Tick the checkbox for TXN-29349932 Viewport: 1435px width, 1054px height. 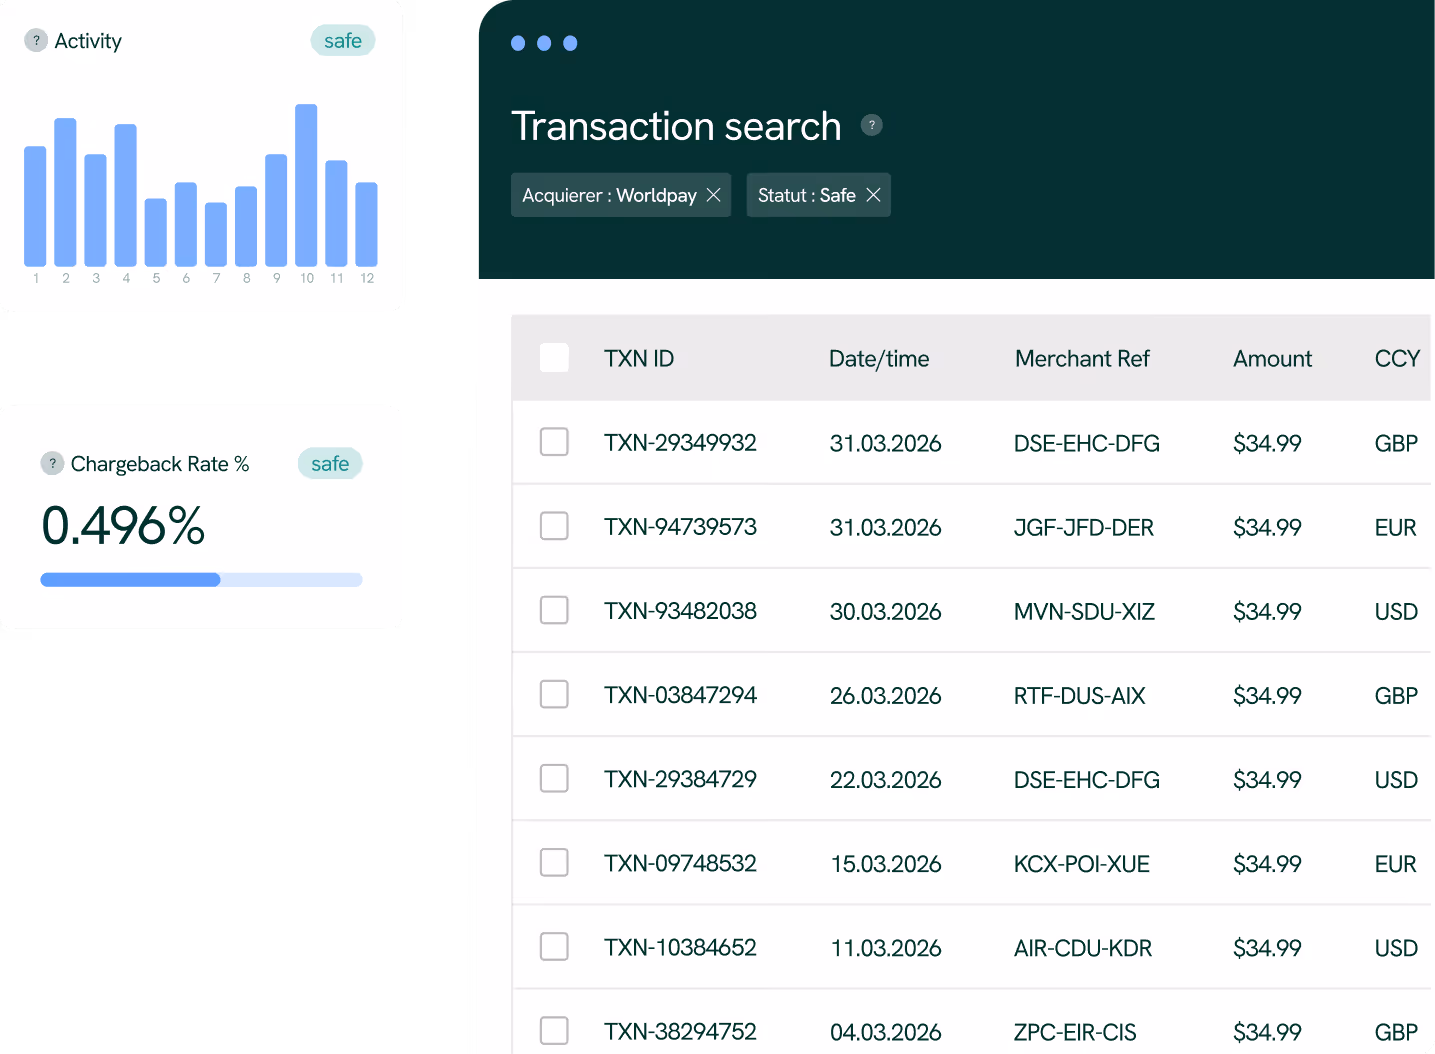(x=554, y=442)
